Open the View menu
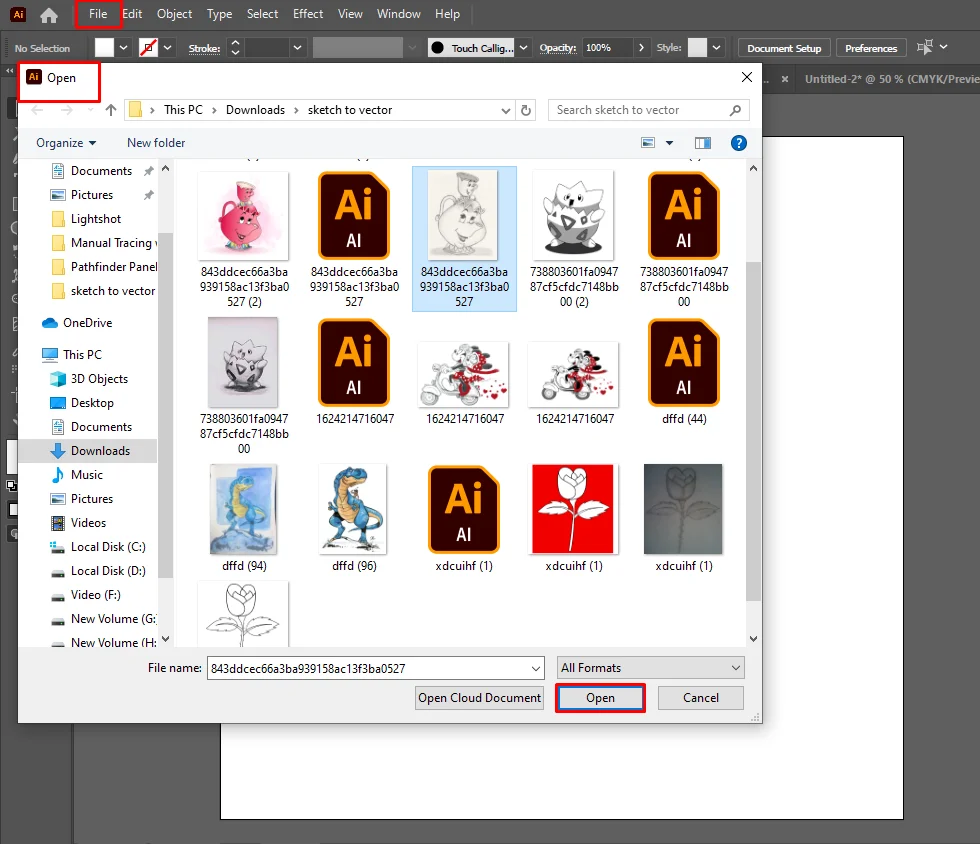980x844 pixels. pos(350,14)
